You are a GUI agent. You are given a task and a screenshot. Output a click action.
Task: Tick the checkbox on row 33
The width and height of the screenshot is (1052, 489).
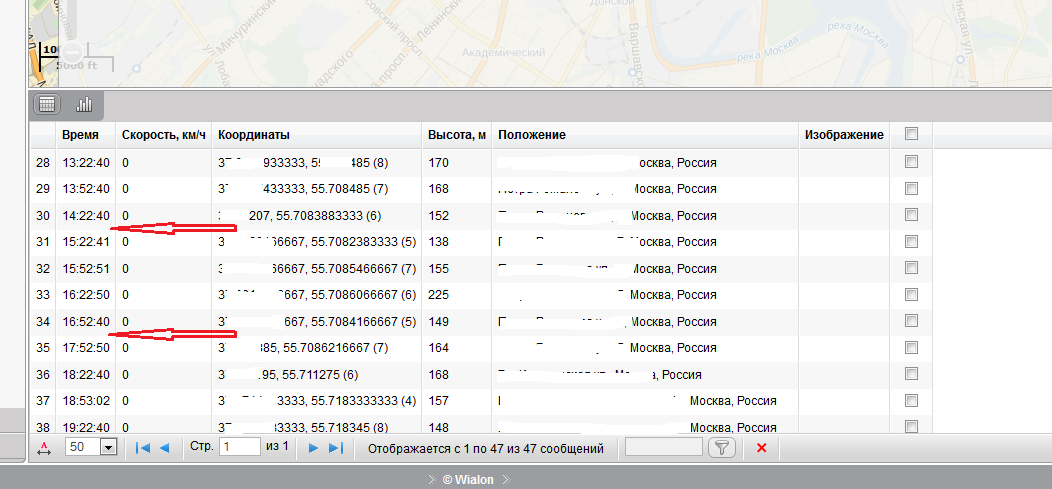(911, 294)
